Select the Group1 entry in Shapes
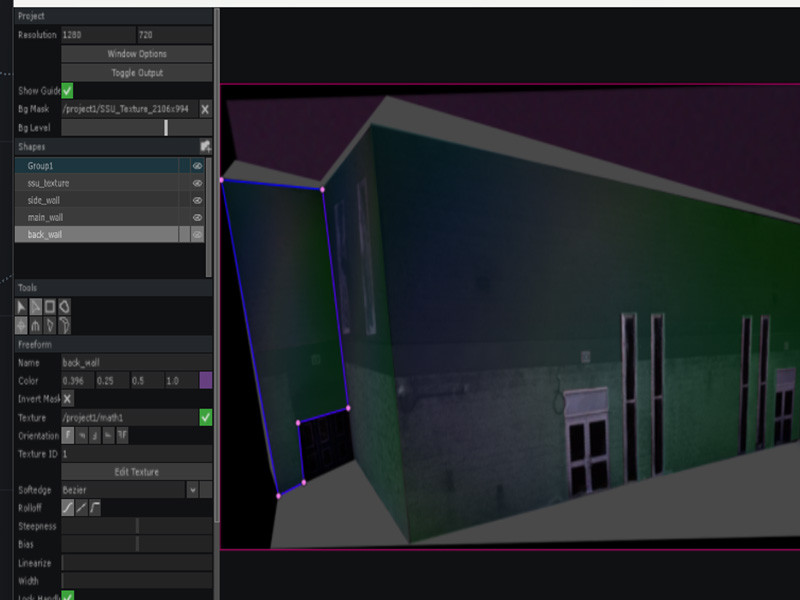This screenshot has width=800, height=600. pyautogui.click(x=100, y=164)
